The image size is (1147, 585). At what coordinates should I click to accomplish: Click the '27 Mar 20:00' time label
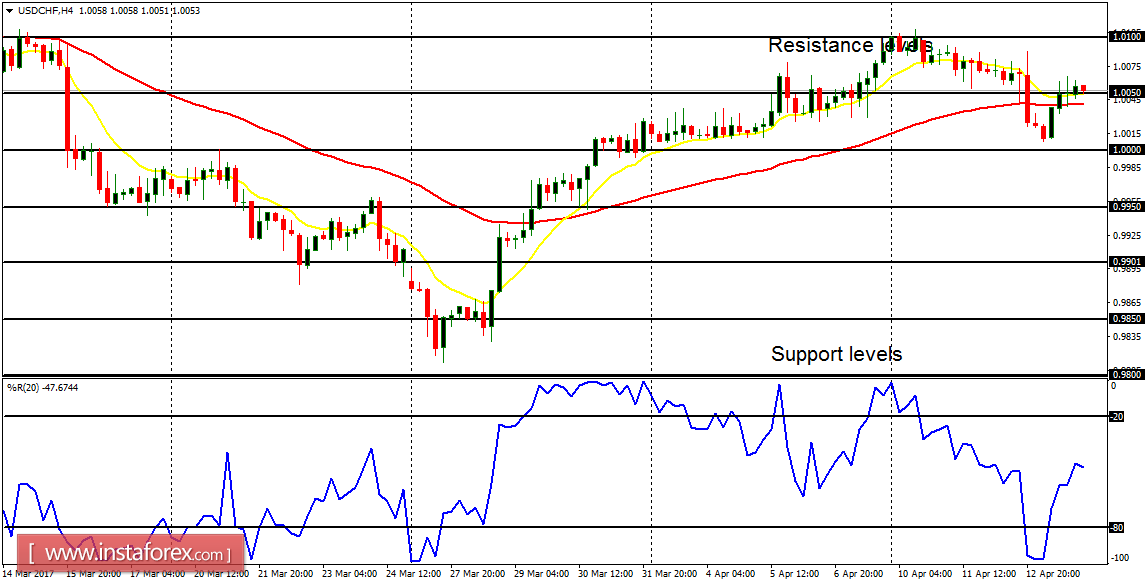pyautogui.click(x=478, y=573)
